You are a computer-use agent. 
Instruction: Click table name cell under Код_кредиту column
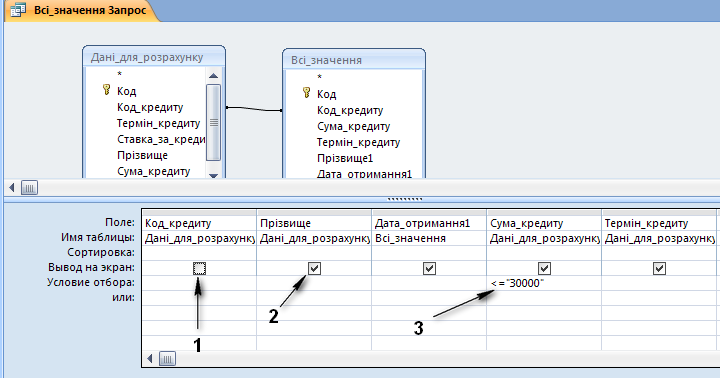pyautogui.click(x=199, y=238)
